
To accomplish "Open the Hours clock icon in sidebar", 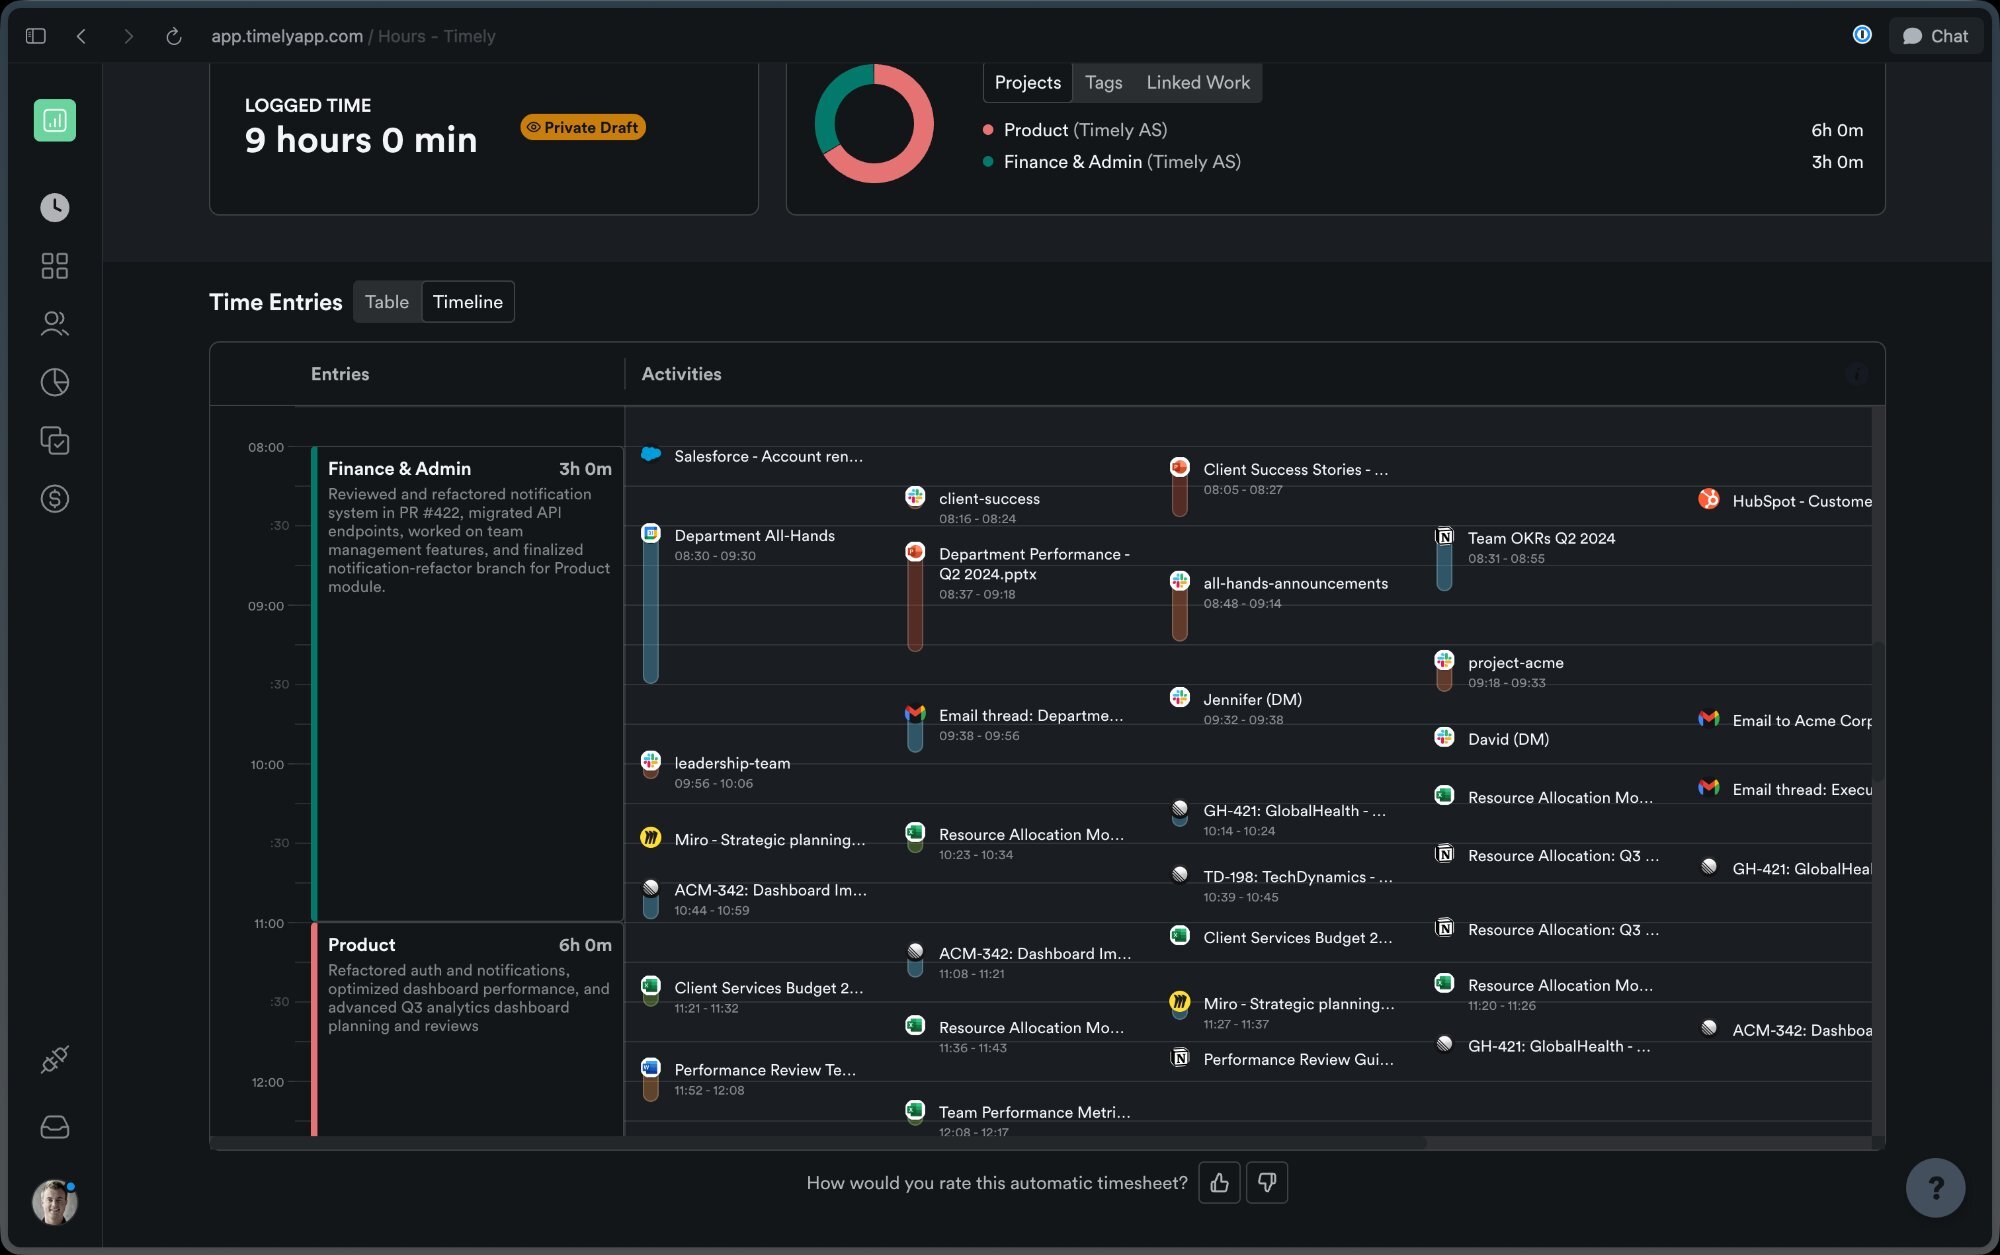I will 55,207.
